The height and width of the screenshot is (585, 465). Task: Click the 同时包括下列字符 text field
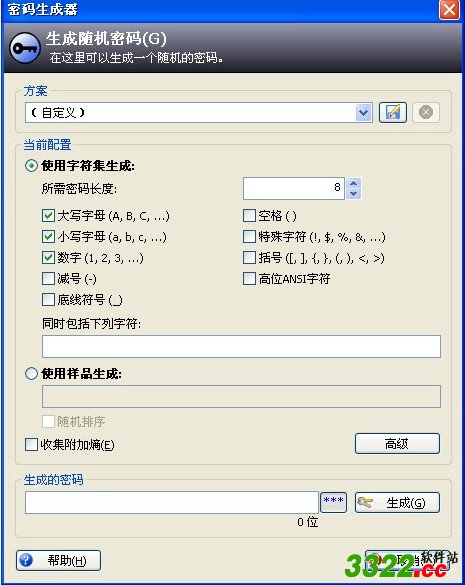click(241, 346)
